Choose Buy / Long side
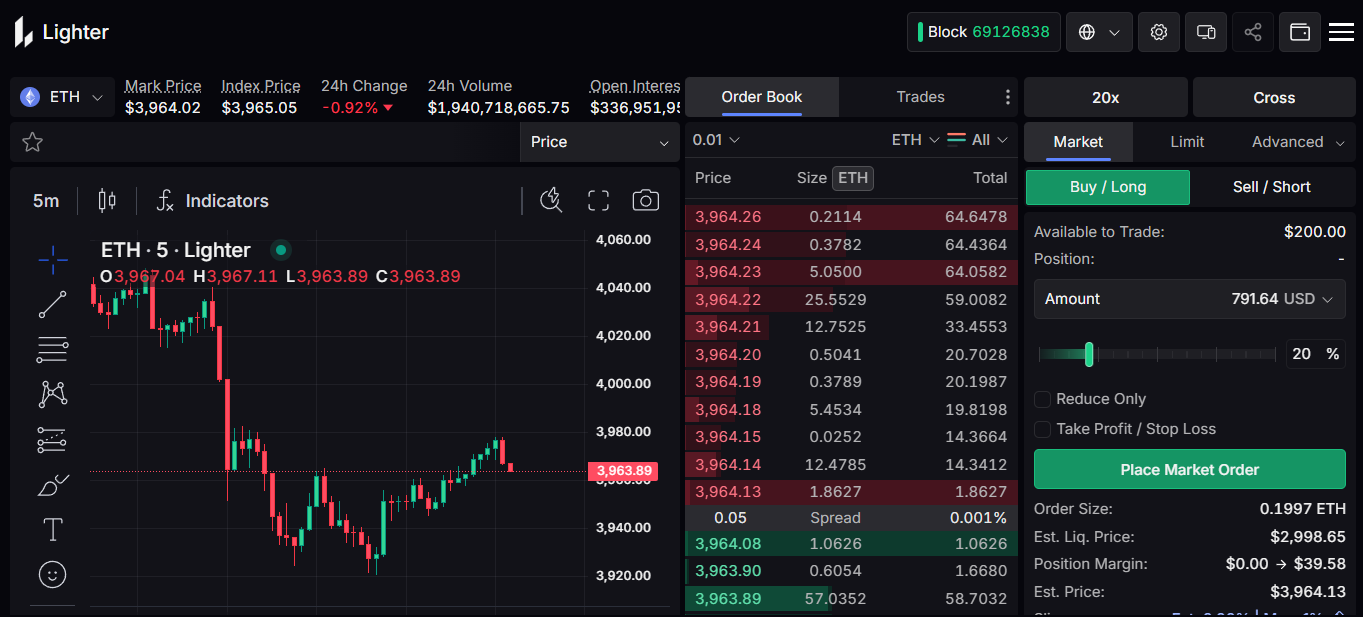 pos(1108,187)
